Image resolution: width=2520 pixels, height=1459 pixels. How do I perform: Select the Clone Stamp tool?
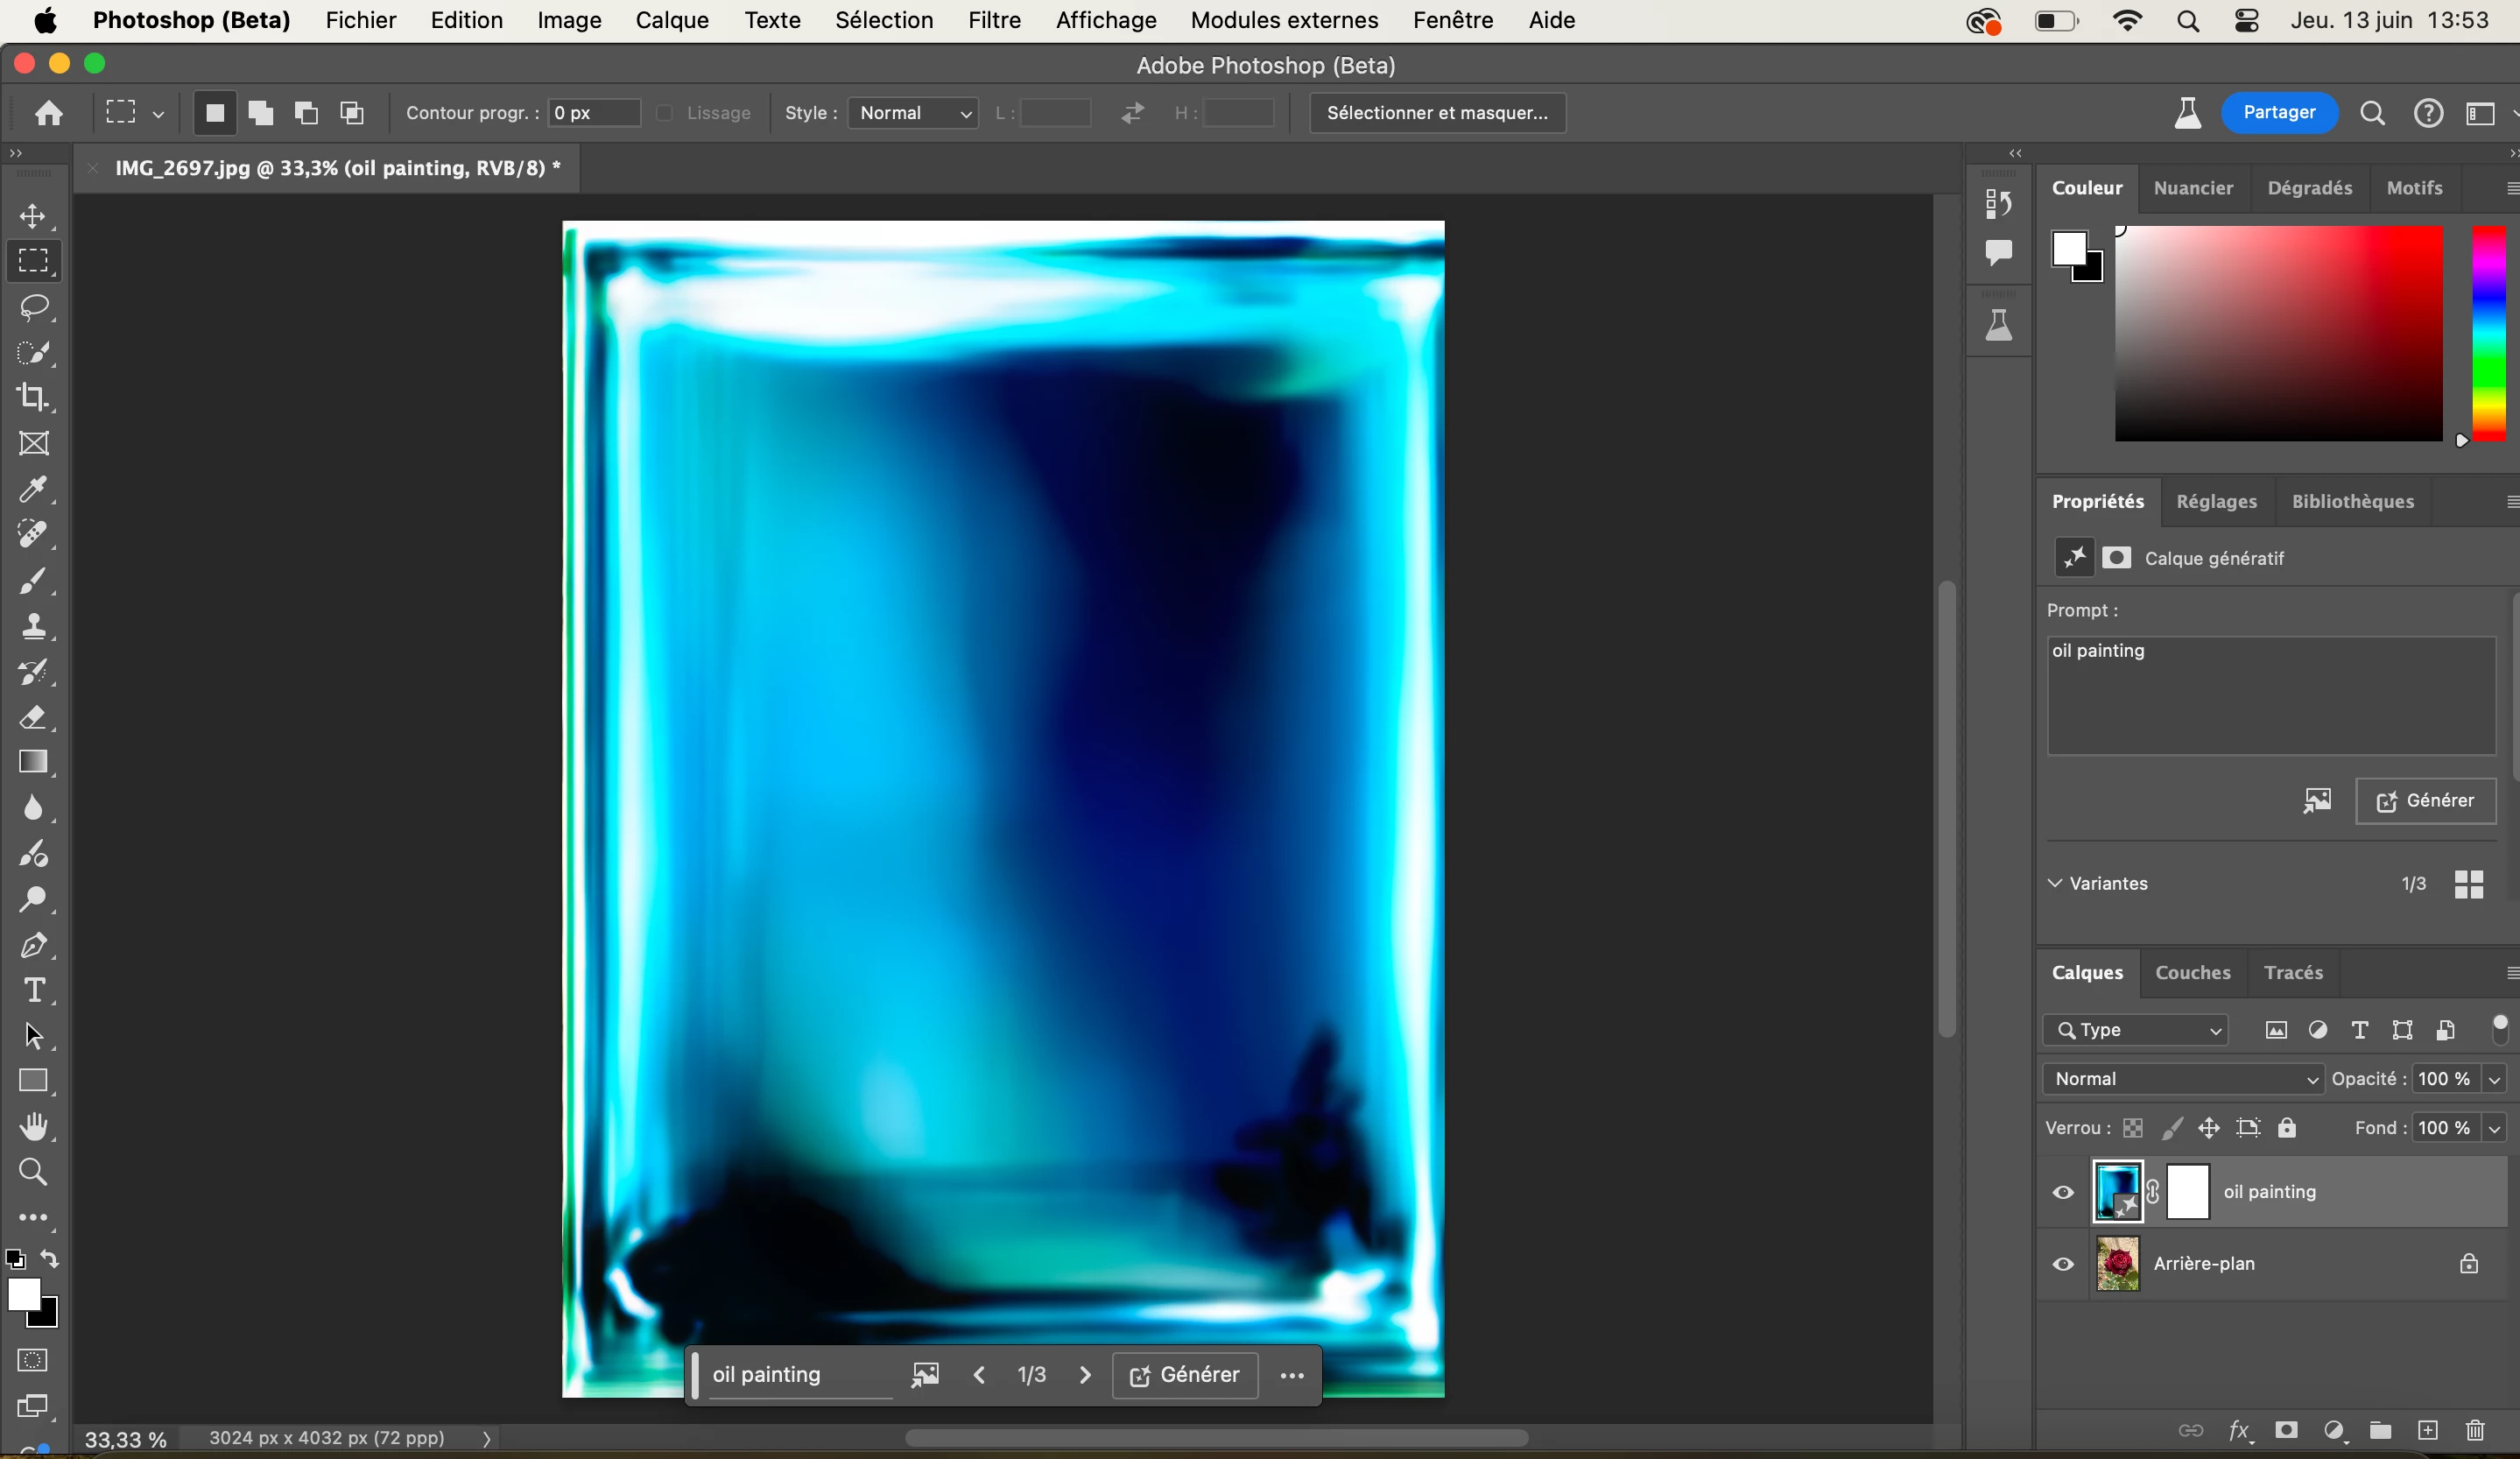tap(34, 626)
